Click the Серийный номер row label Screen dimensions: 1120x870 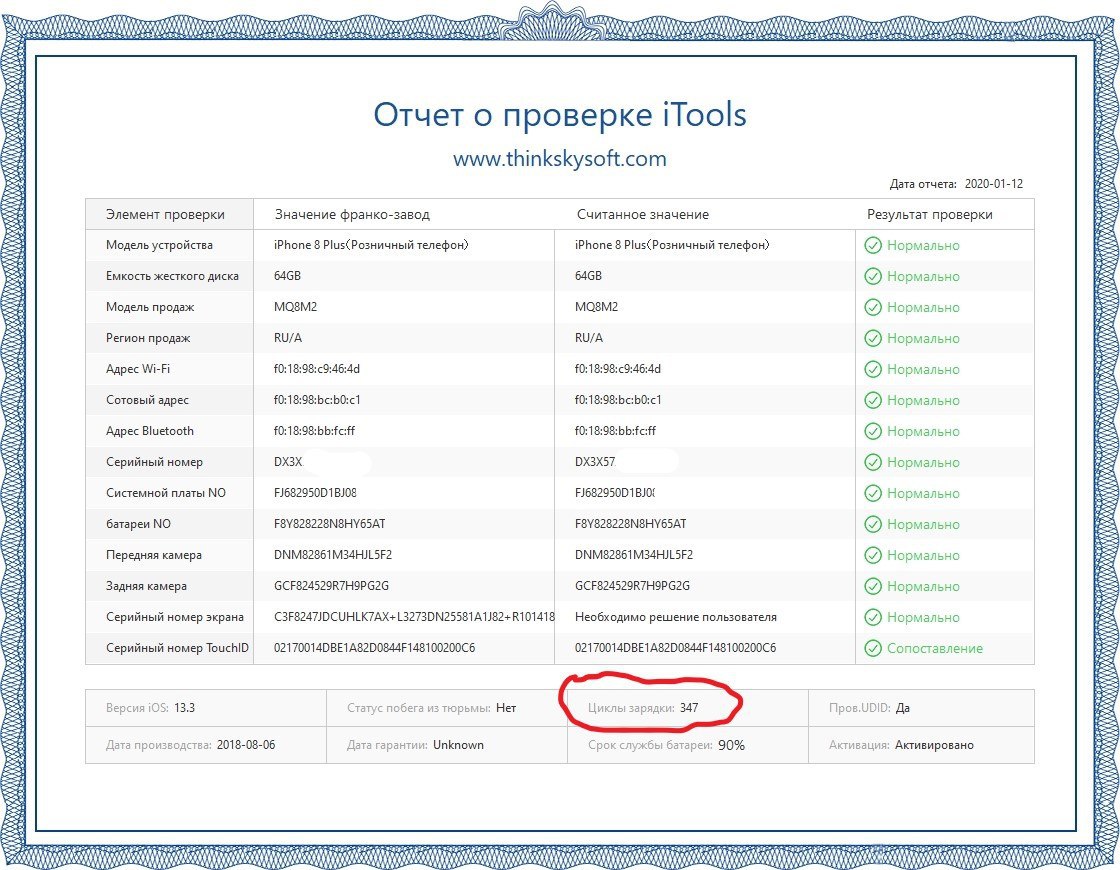click(x=154, y=462)
